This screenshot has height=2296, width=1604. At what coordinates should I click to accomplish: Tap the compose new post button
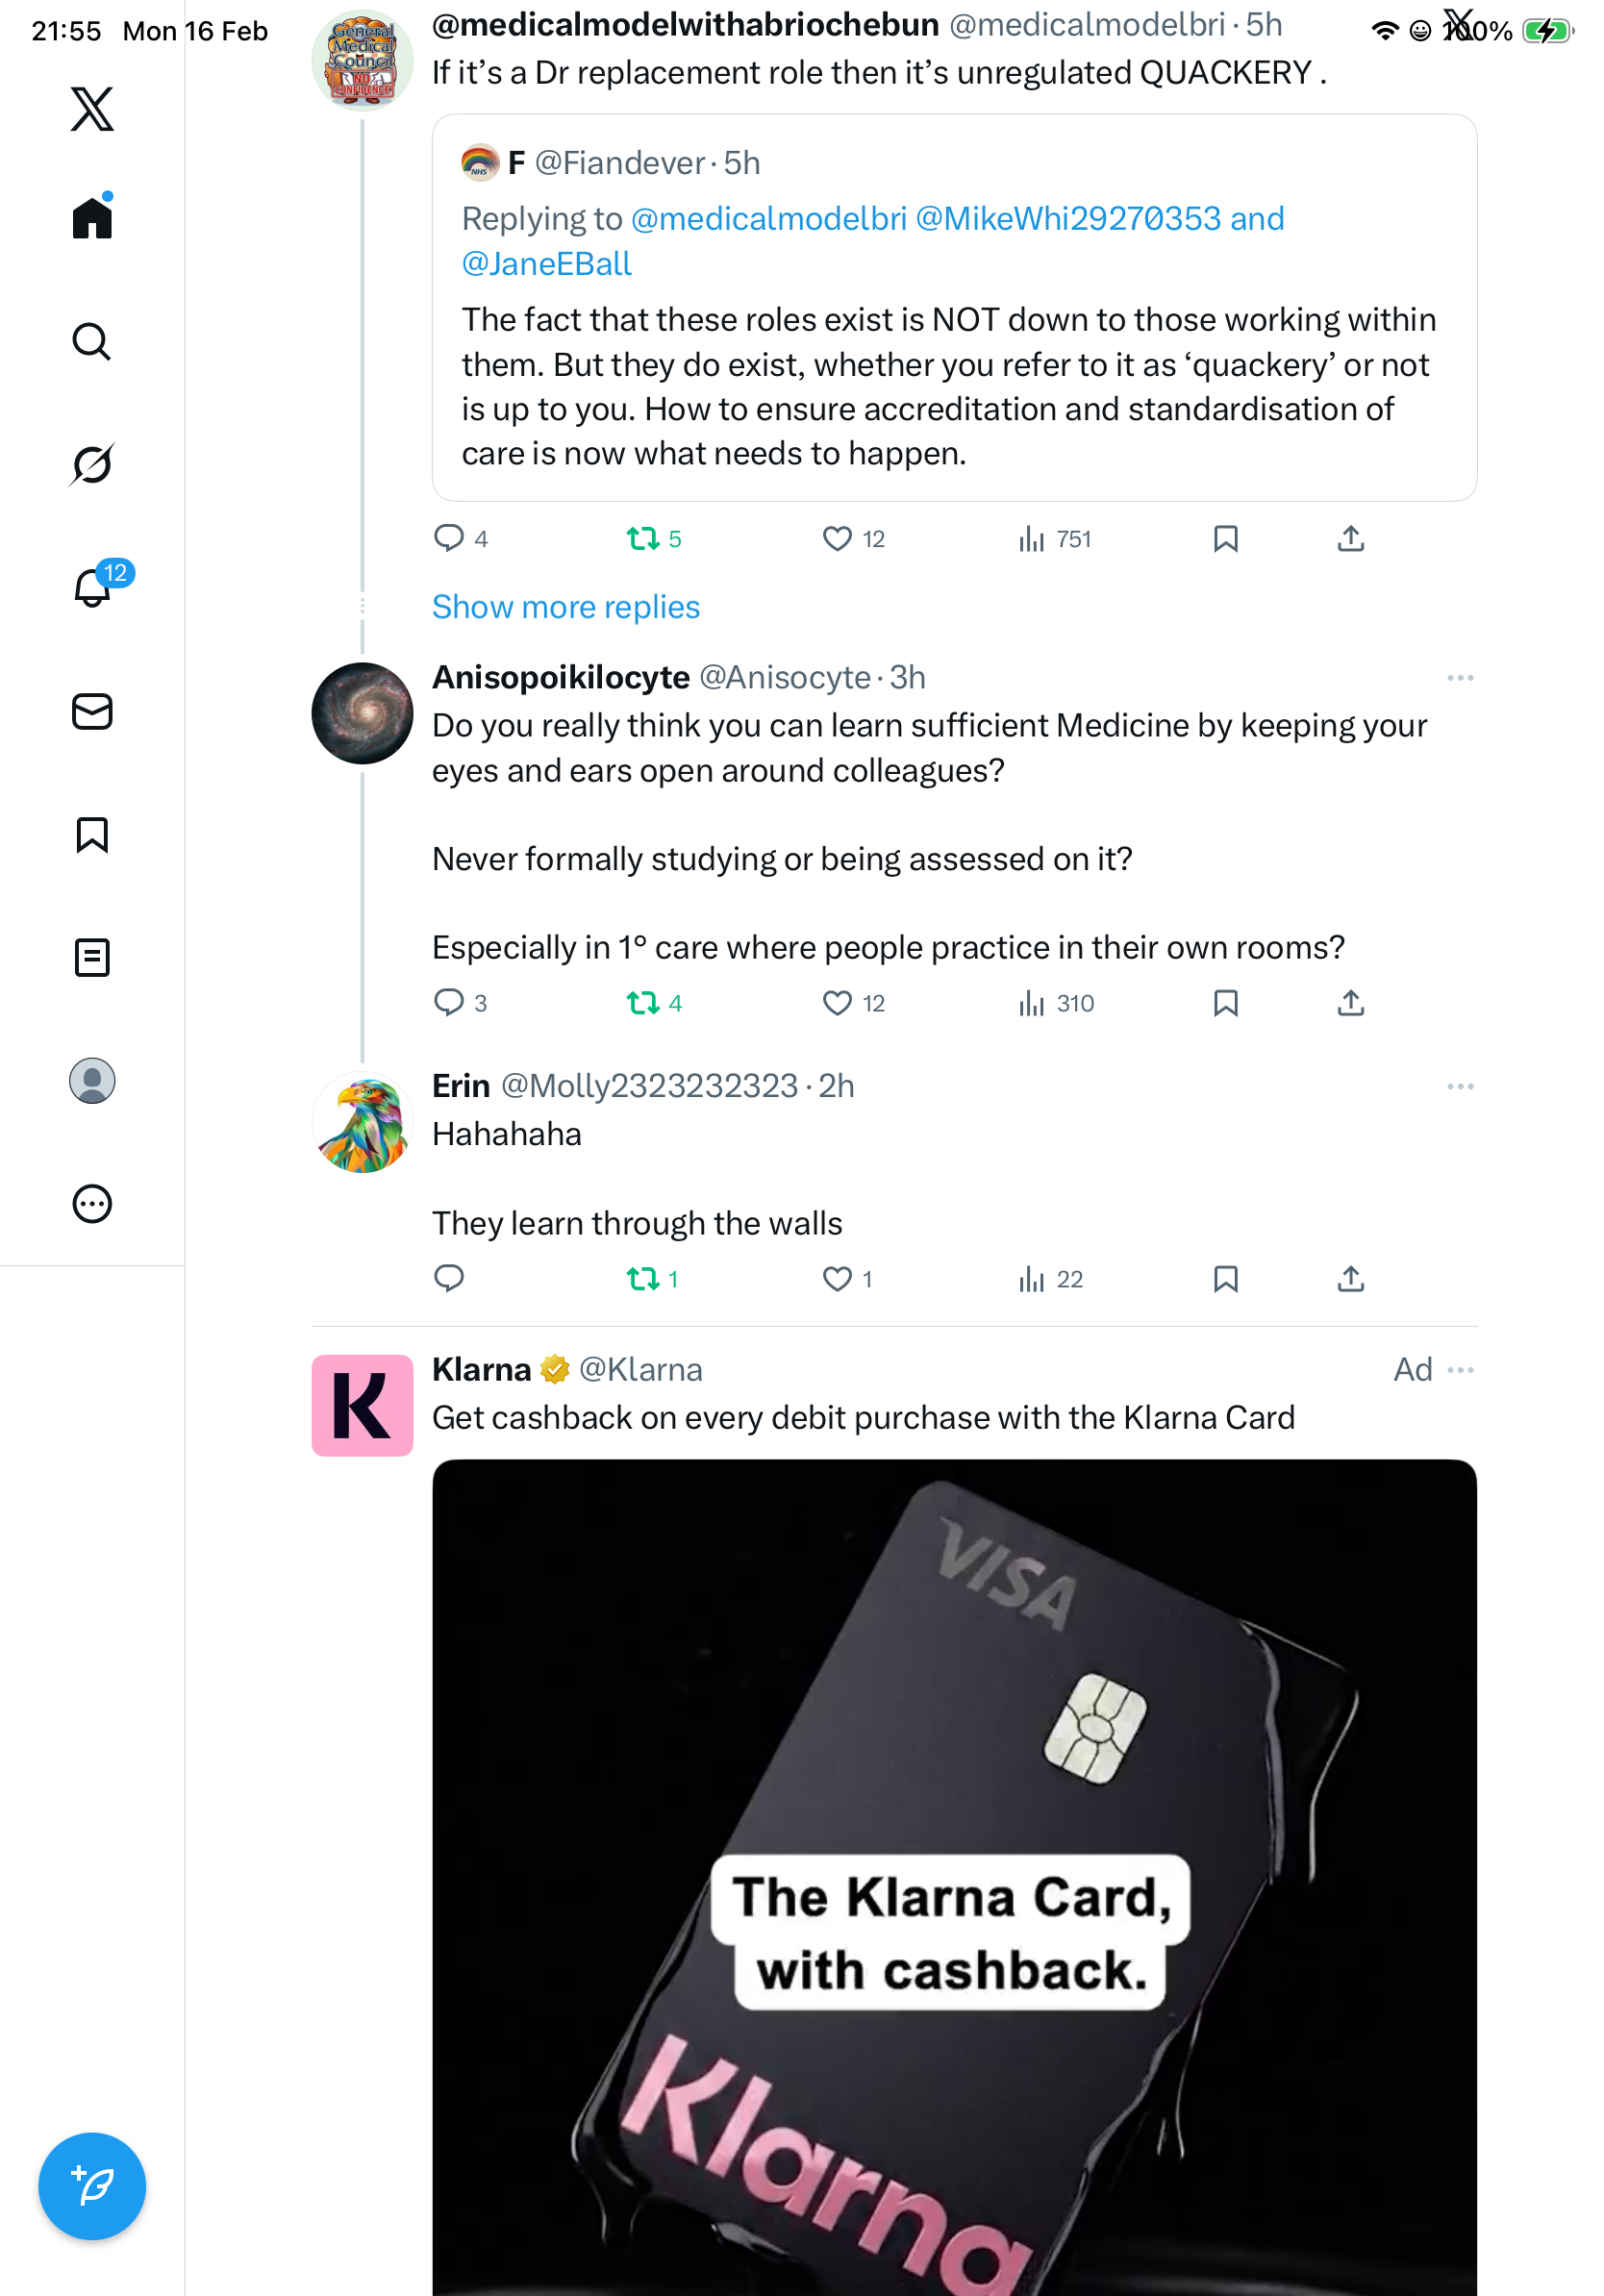click(92, 2186)
